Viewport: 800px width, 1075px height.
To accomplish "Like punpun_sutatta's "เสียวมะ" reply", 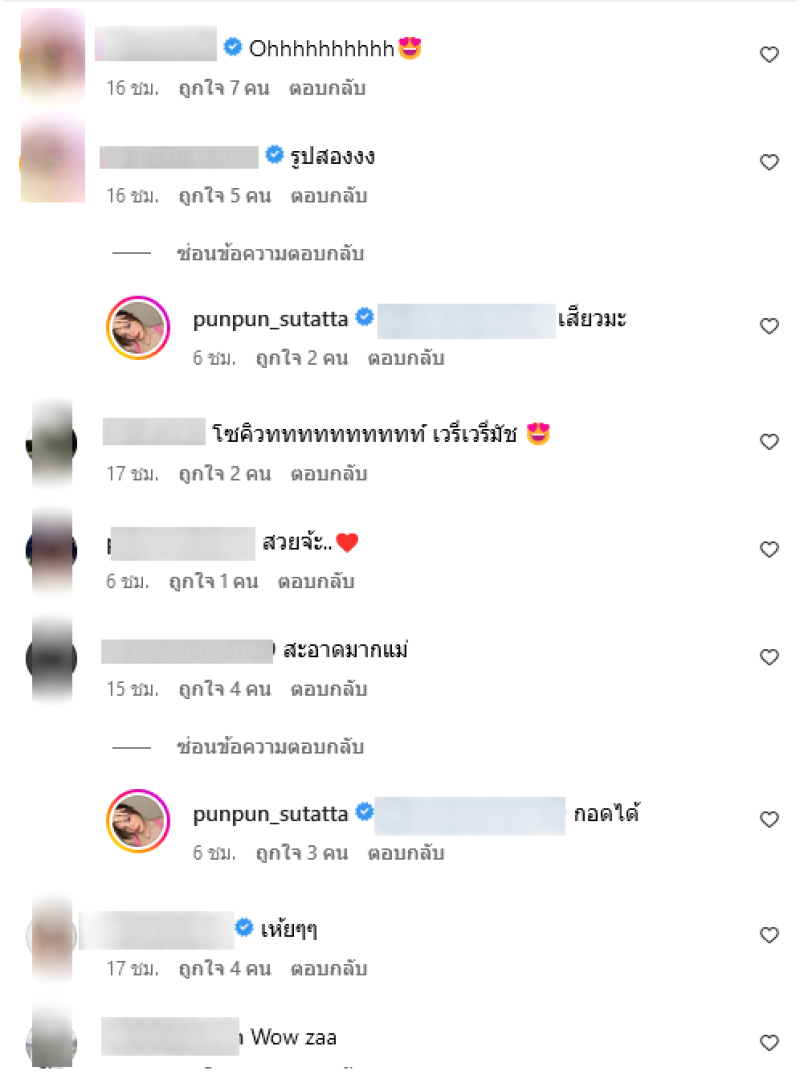I will [769, 326].
